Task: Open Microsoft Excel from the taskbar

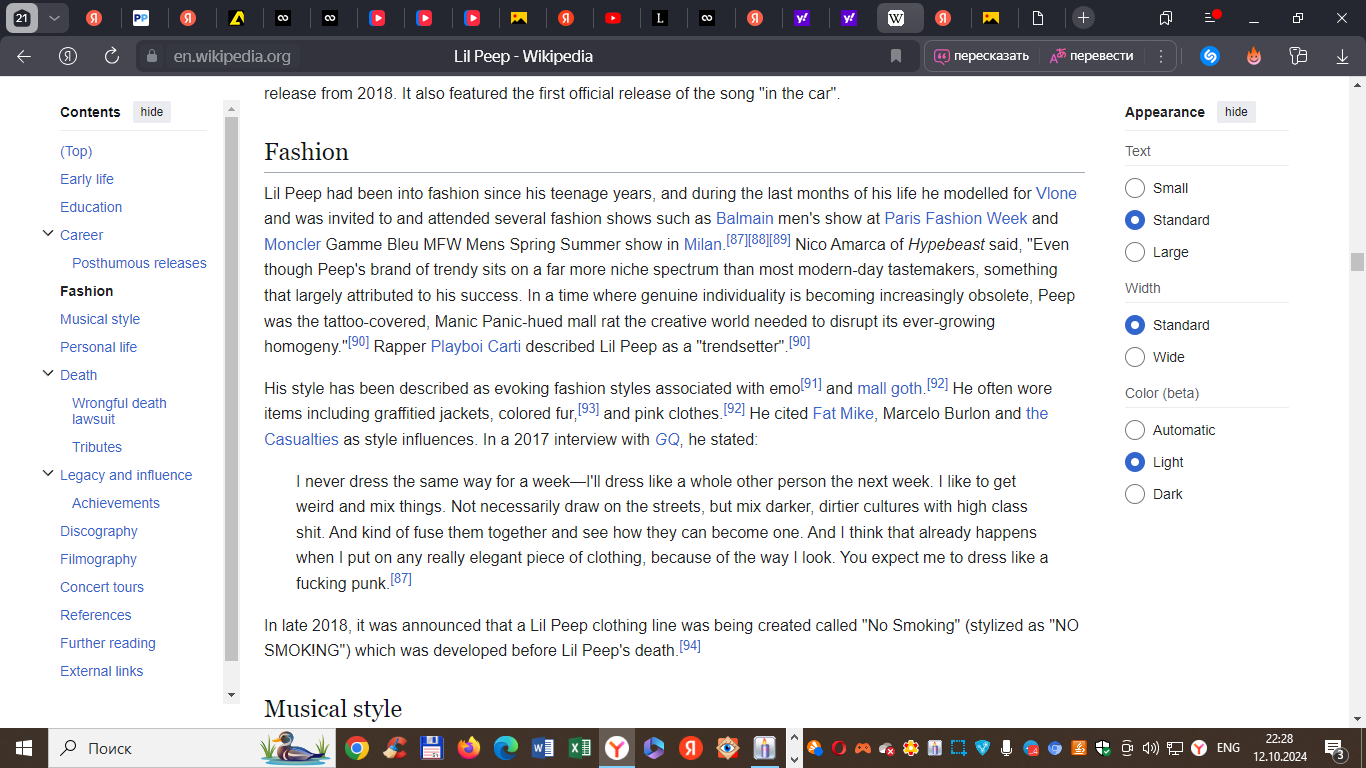Action: coord(580,747)
